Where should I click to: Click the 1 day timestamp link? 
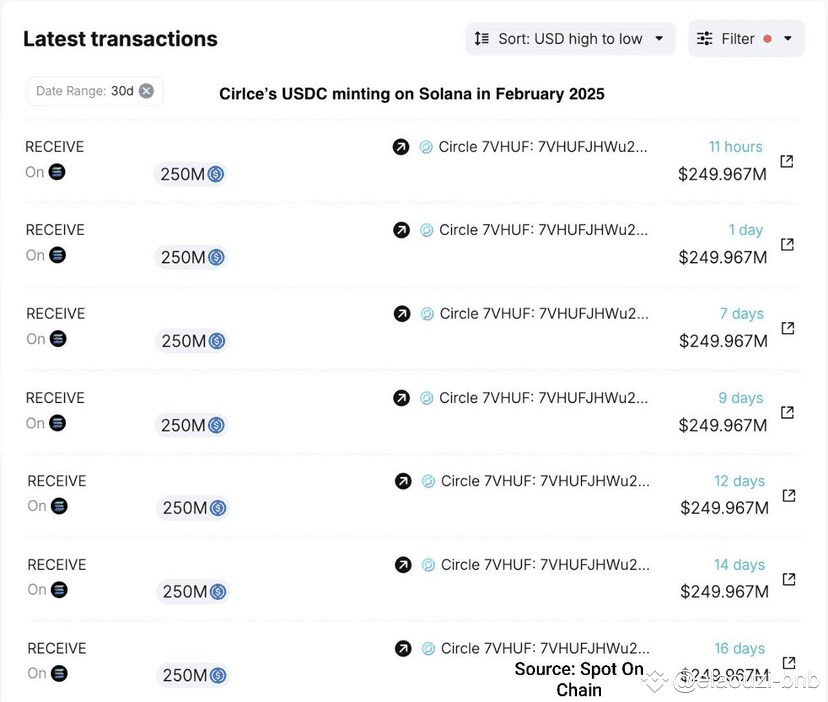(746, 229)
